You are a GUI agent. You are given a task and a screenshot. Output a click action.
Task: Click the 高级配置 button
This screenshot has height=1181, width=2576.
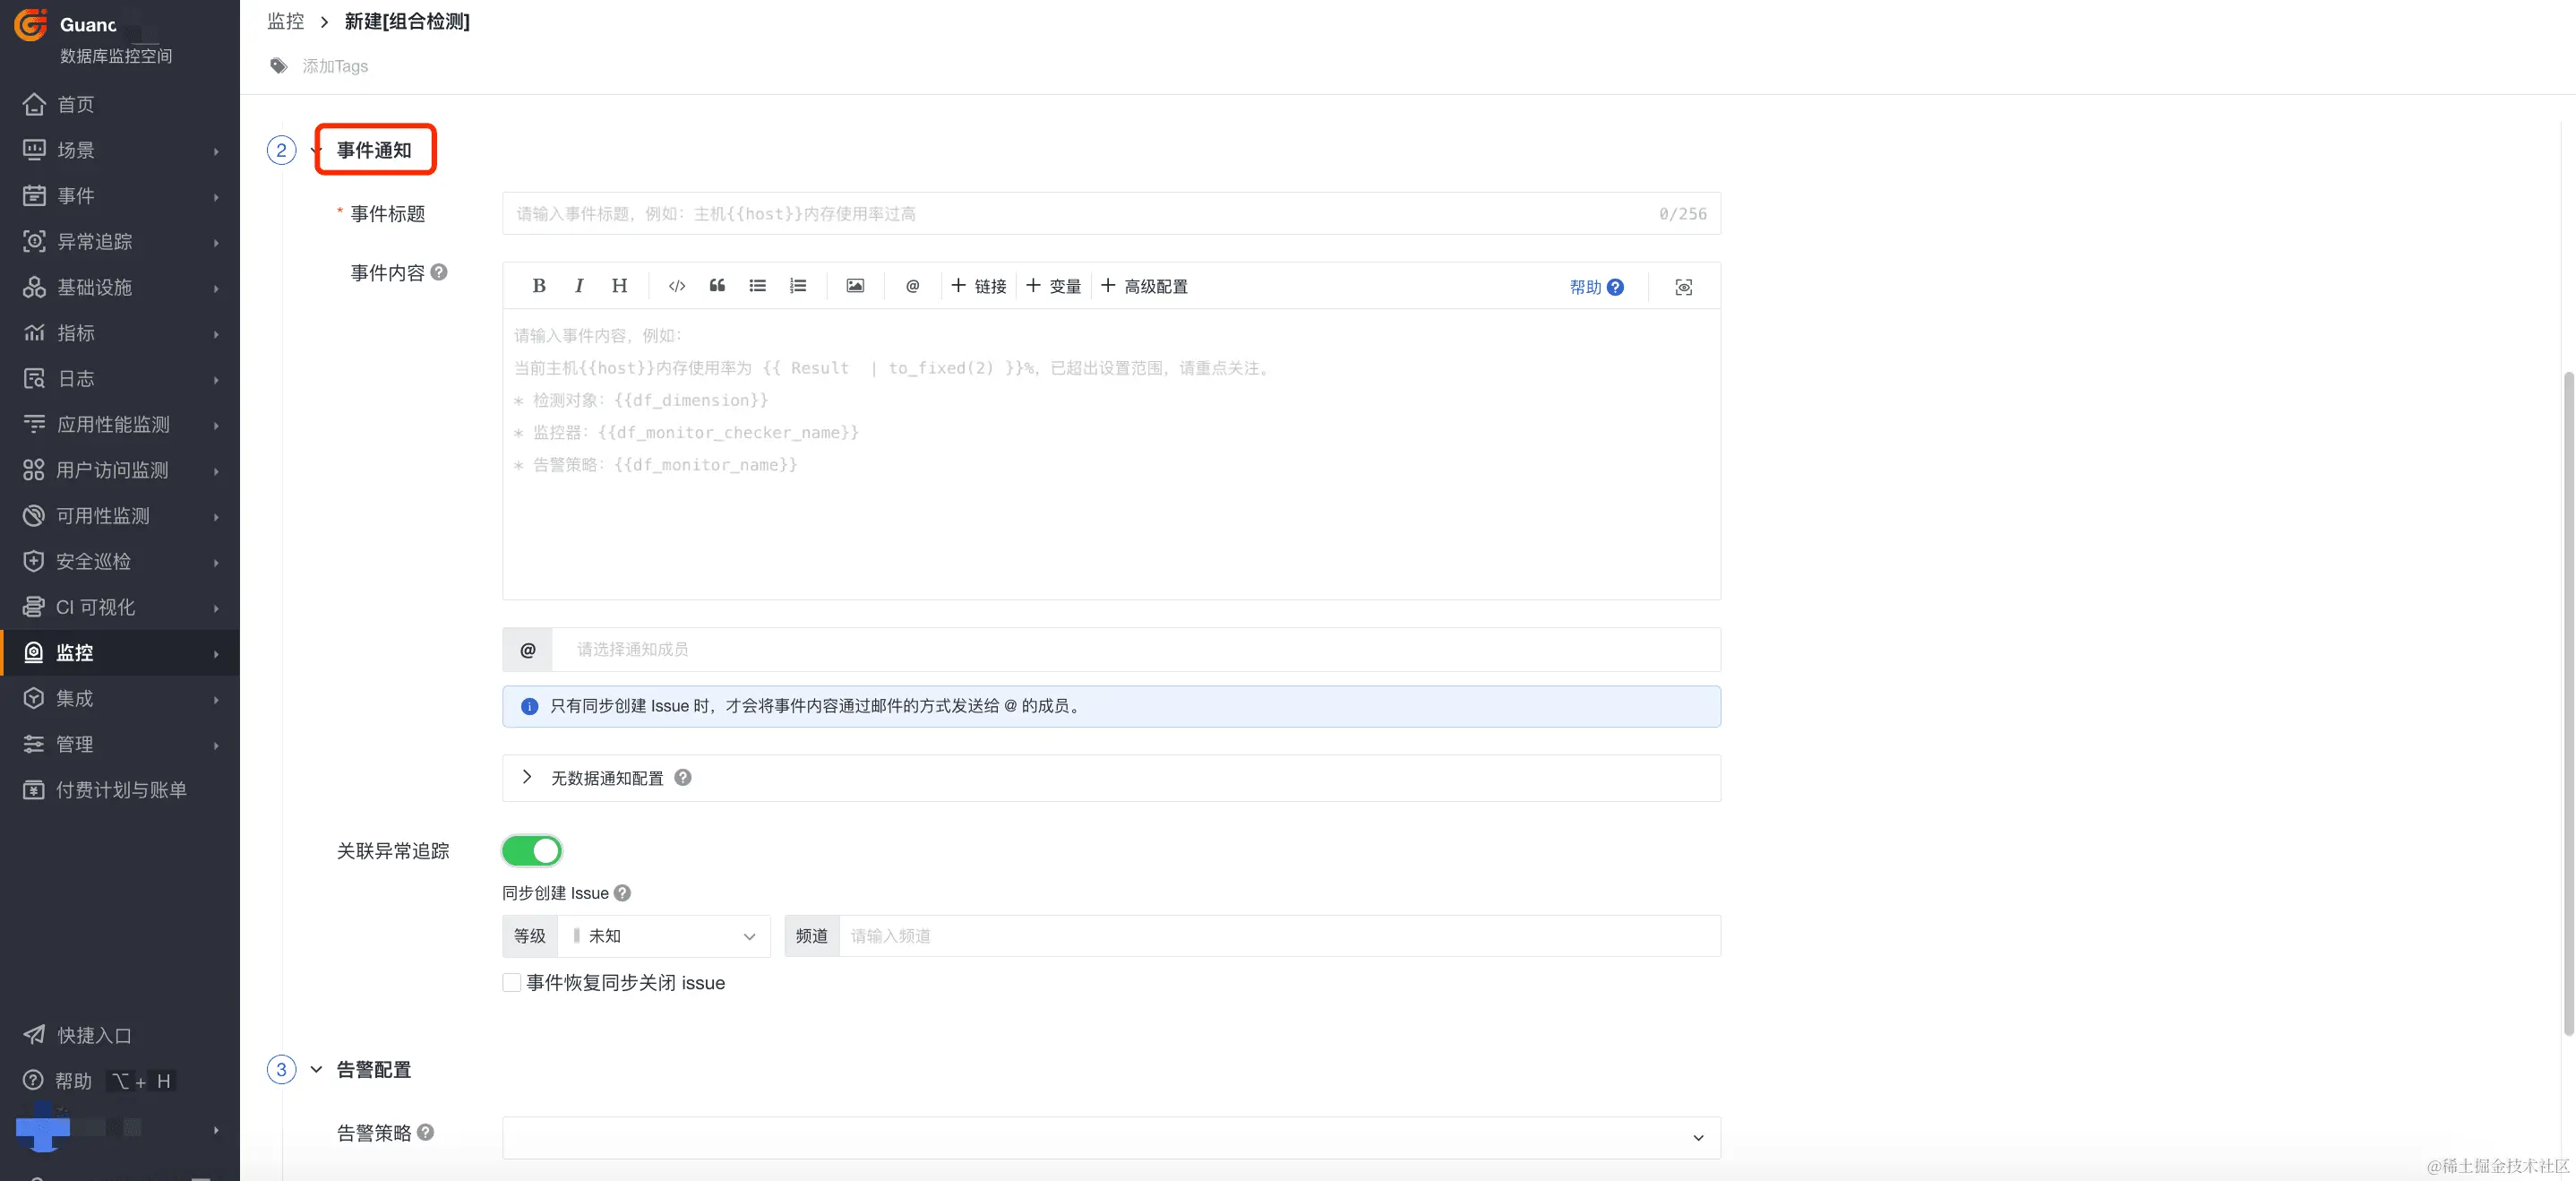click(x=1145, y=286)
